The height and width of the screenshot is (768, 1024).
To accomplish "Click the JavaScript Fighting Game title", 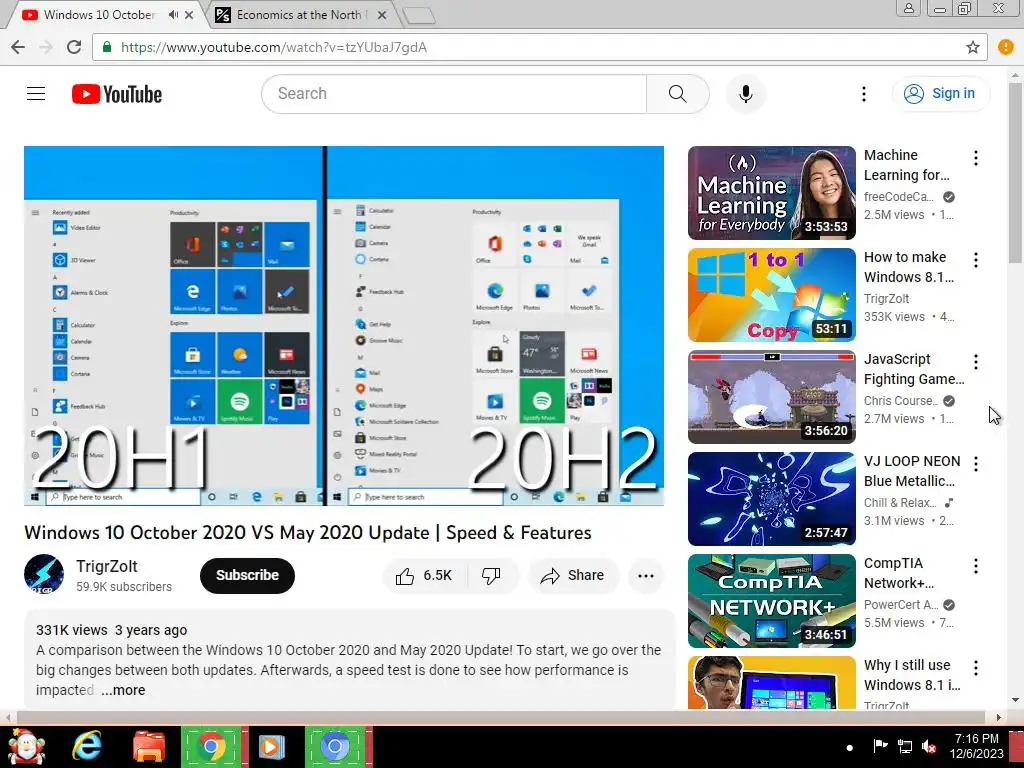I will coord(914,369).
